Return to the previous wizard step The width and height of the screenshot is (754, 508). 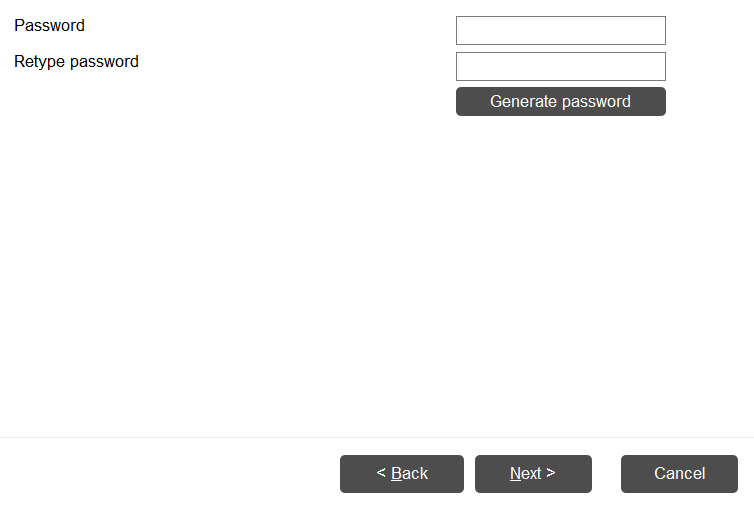[401, 474]
